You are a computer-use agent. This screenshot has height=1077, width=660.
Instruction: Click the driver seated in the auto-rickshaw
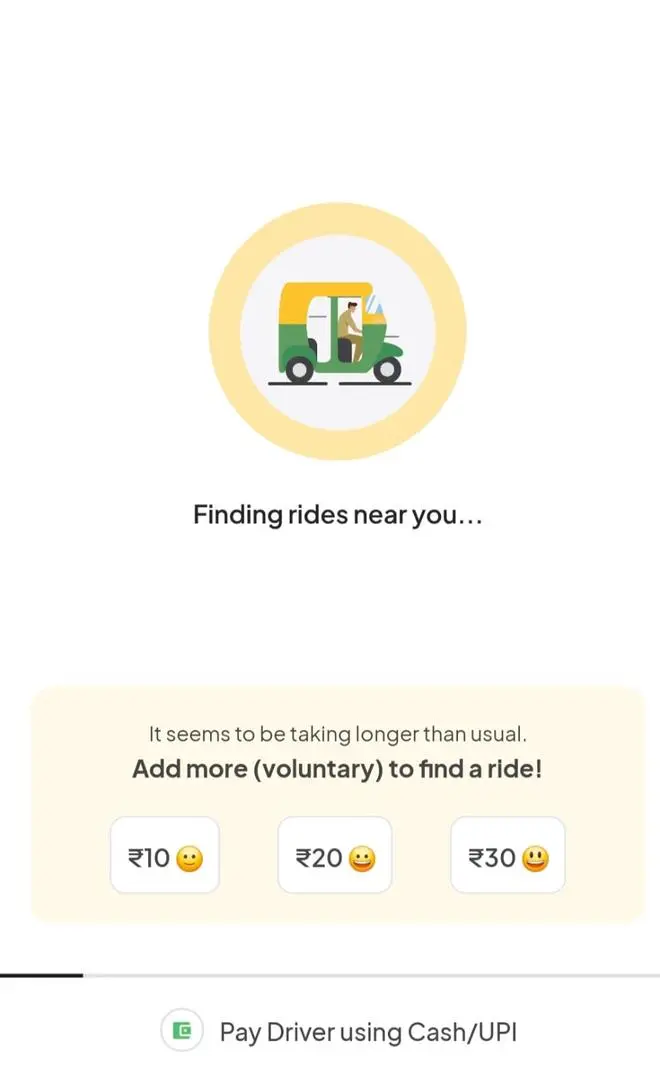coord(350,331)
